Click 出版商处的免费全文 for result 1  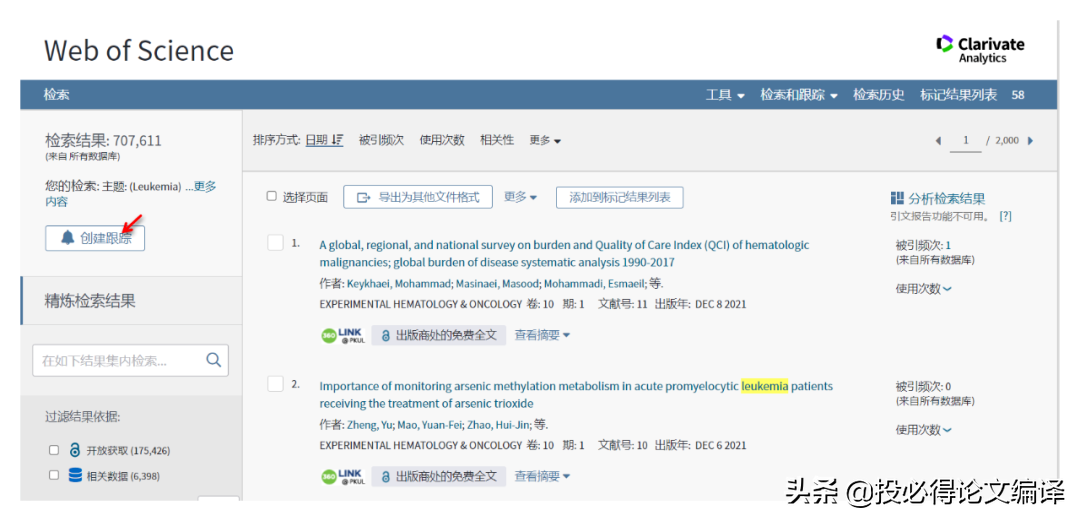coord(439,336)
